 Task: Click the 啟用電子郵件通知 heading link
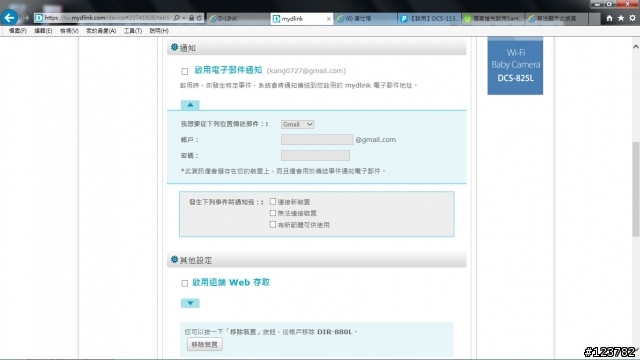[228, 70]
